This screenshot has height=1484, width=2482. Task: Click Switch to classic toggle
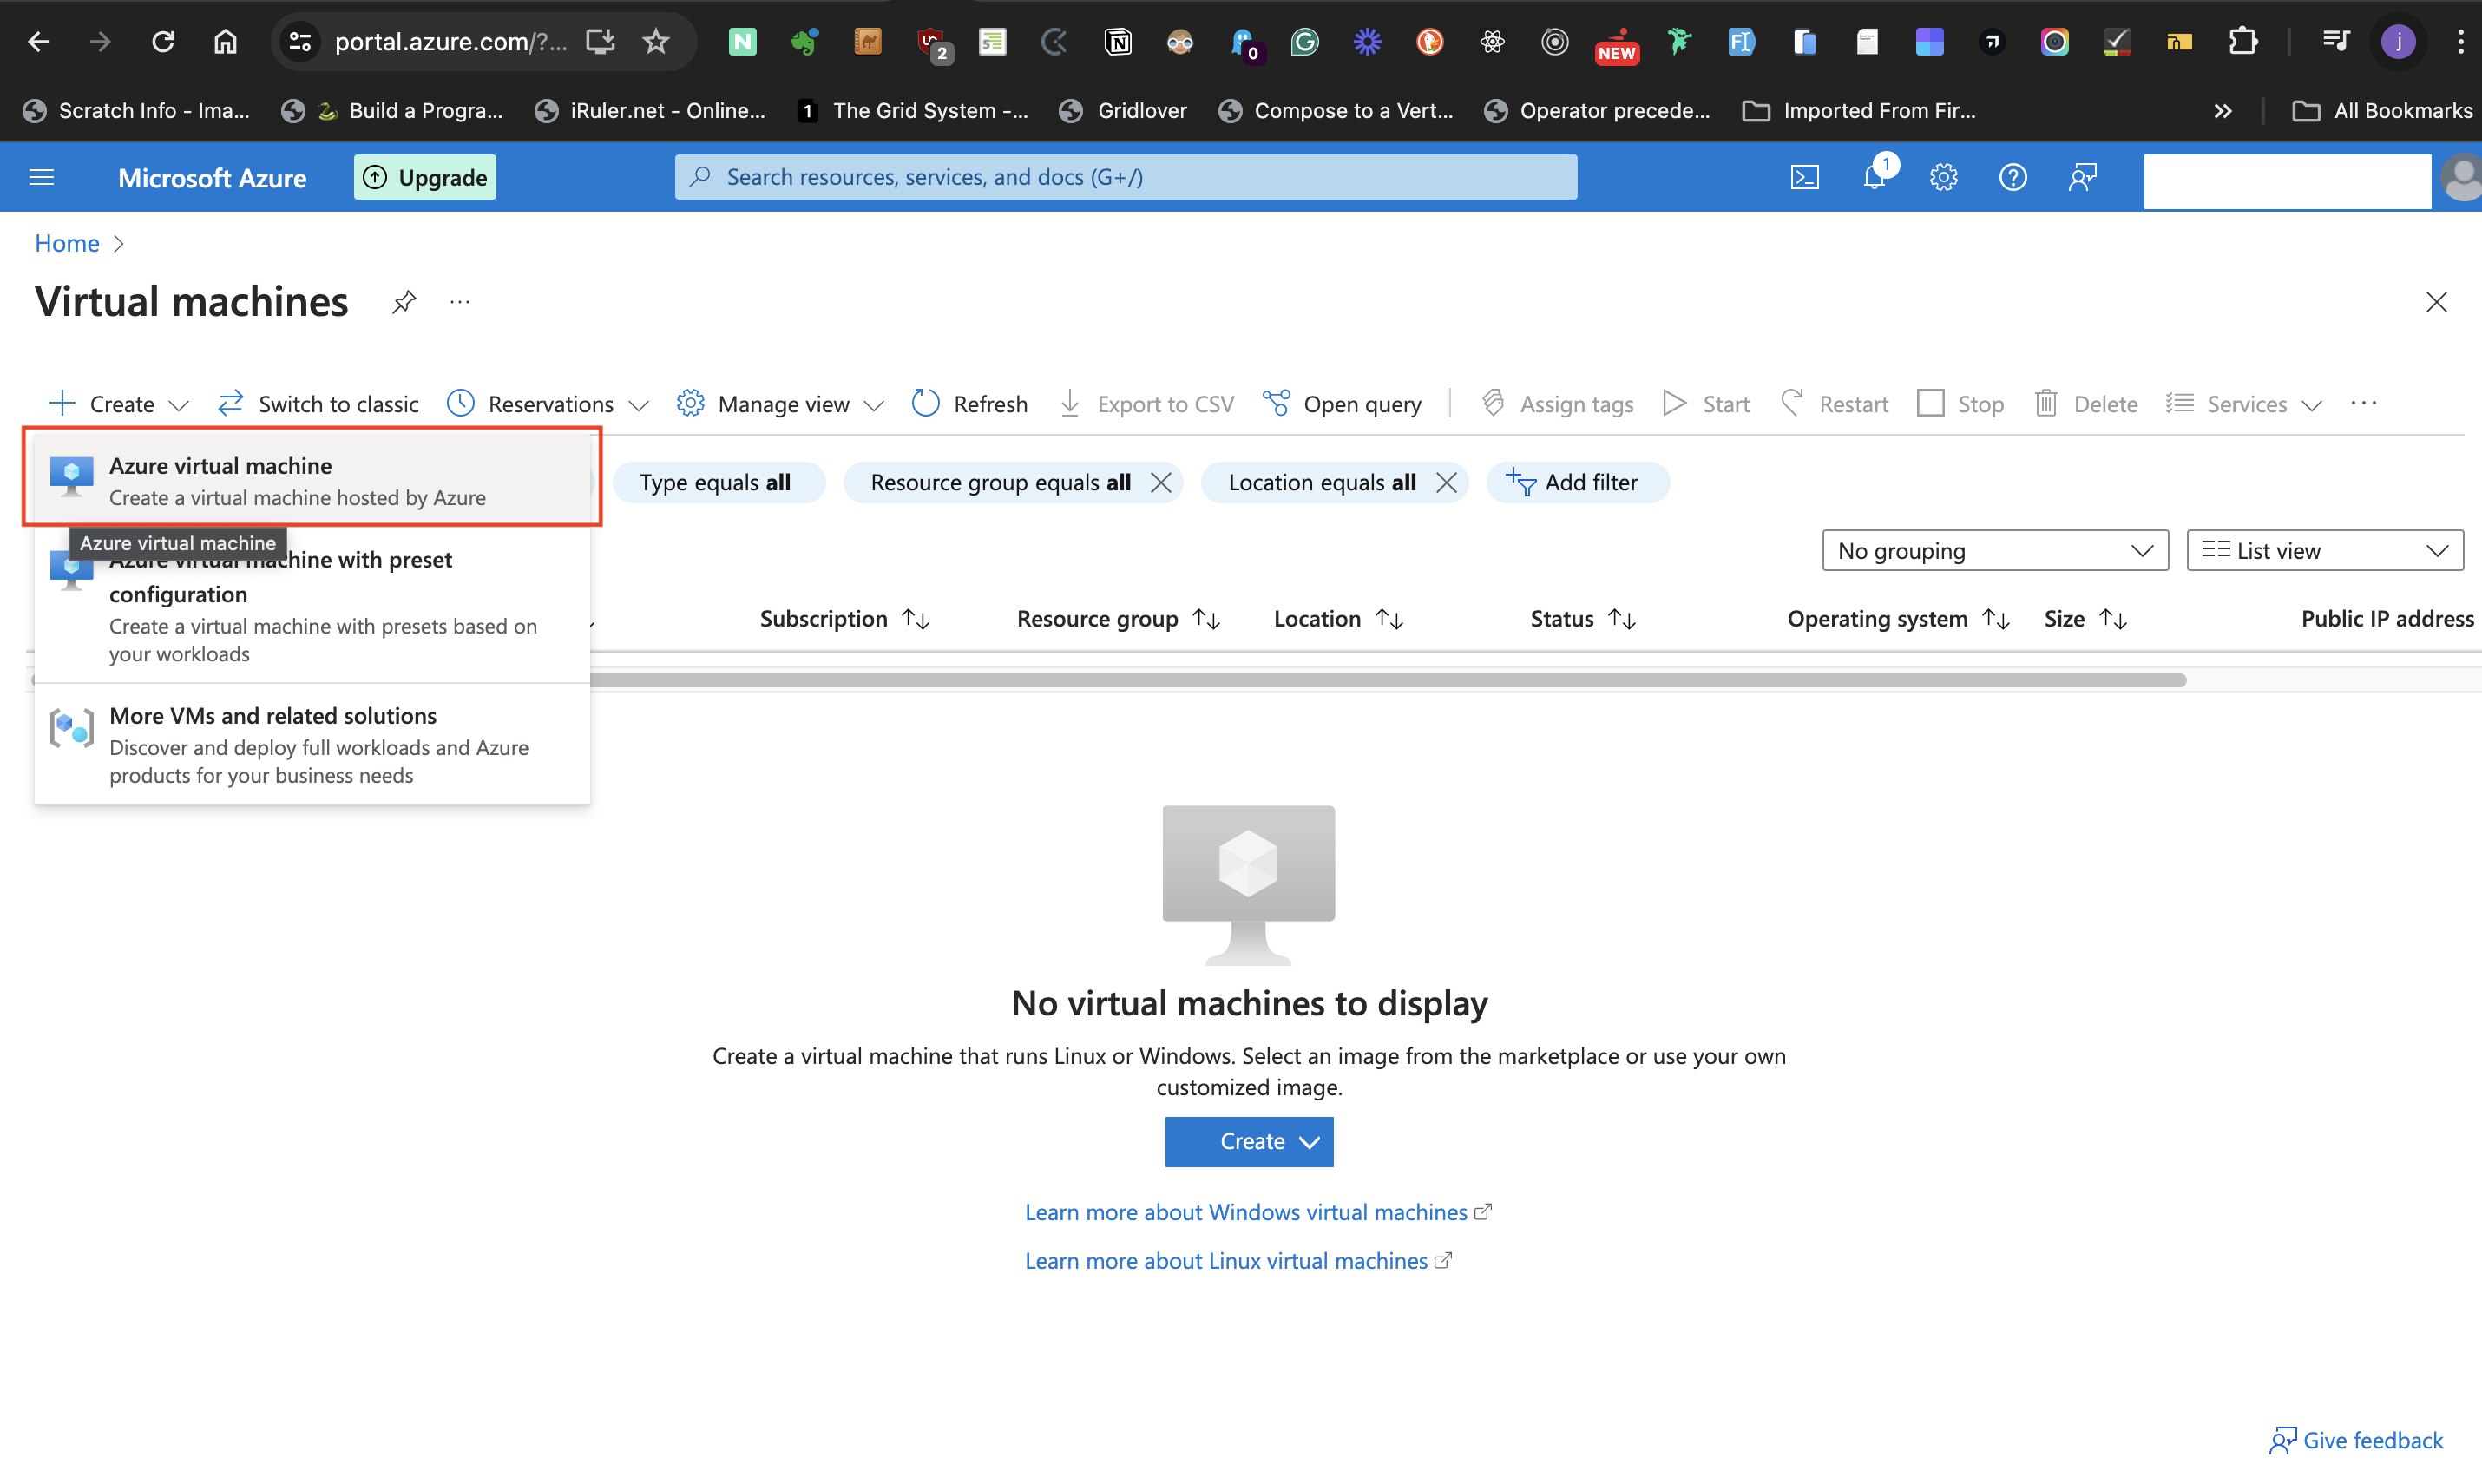(318, 403)
